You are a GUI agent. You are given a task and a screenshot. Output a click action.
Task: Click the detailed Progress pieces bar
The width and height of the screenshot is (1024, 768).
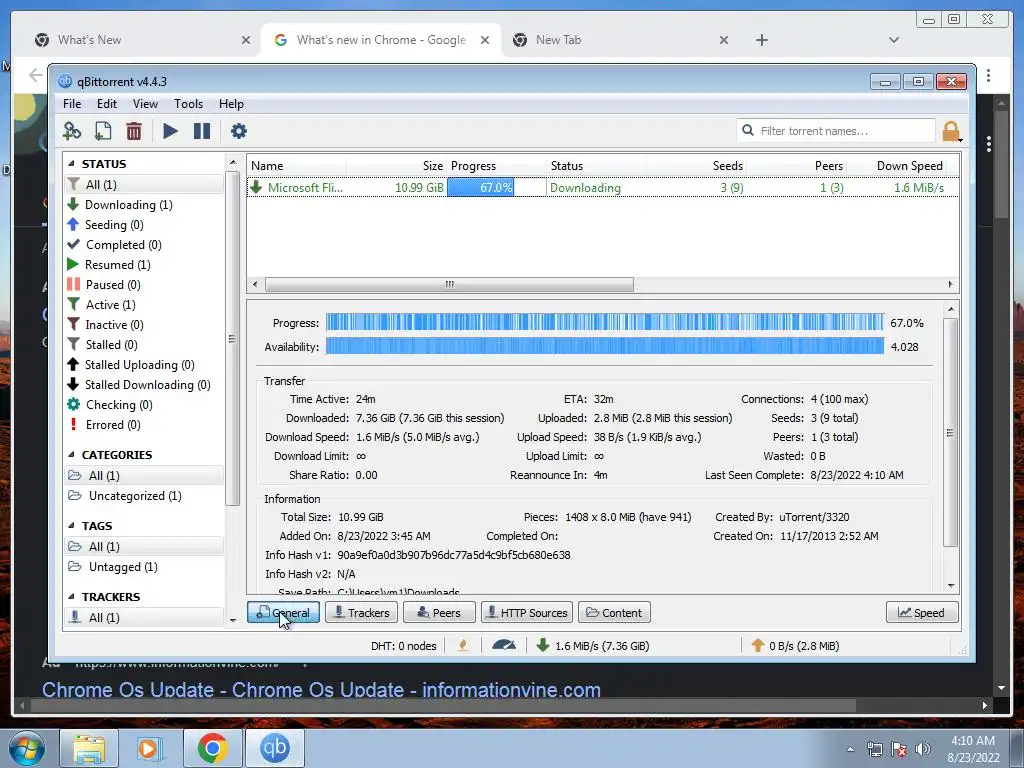[605, 322]
